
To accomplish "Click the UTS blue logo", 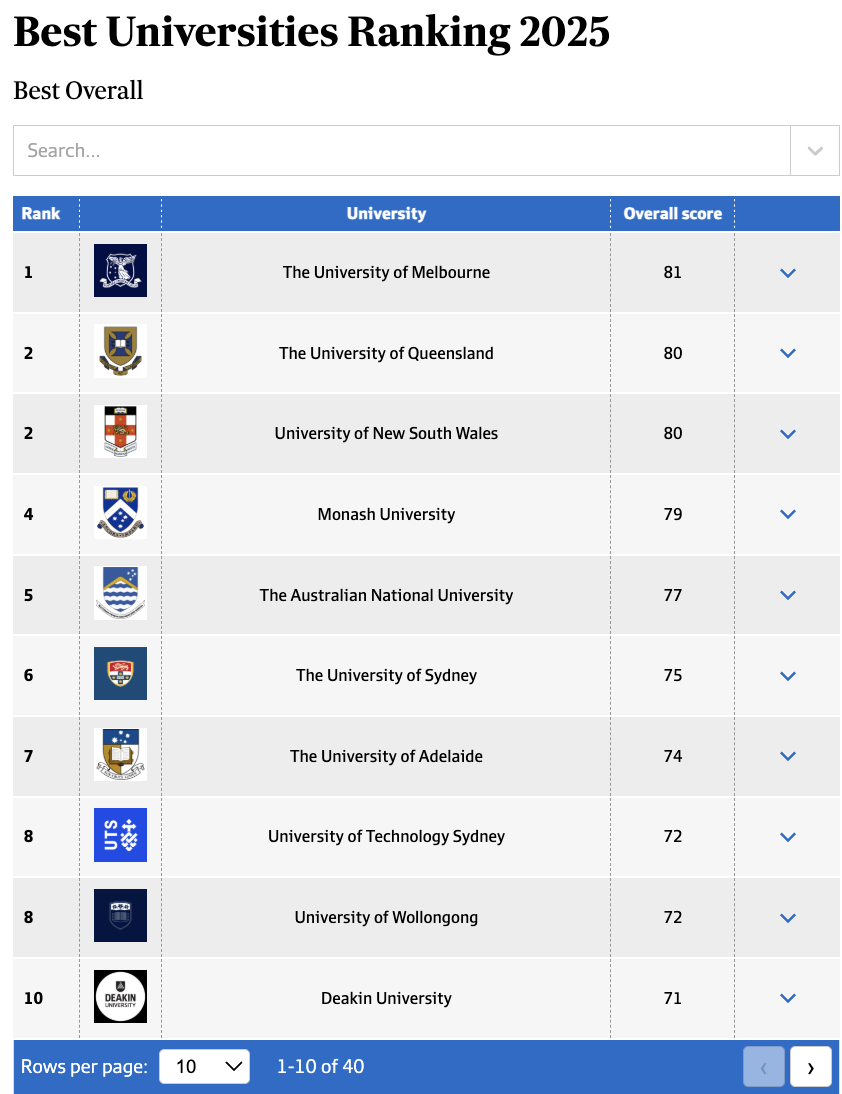I will (x=120, y=835).
